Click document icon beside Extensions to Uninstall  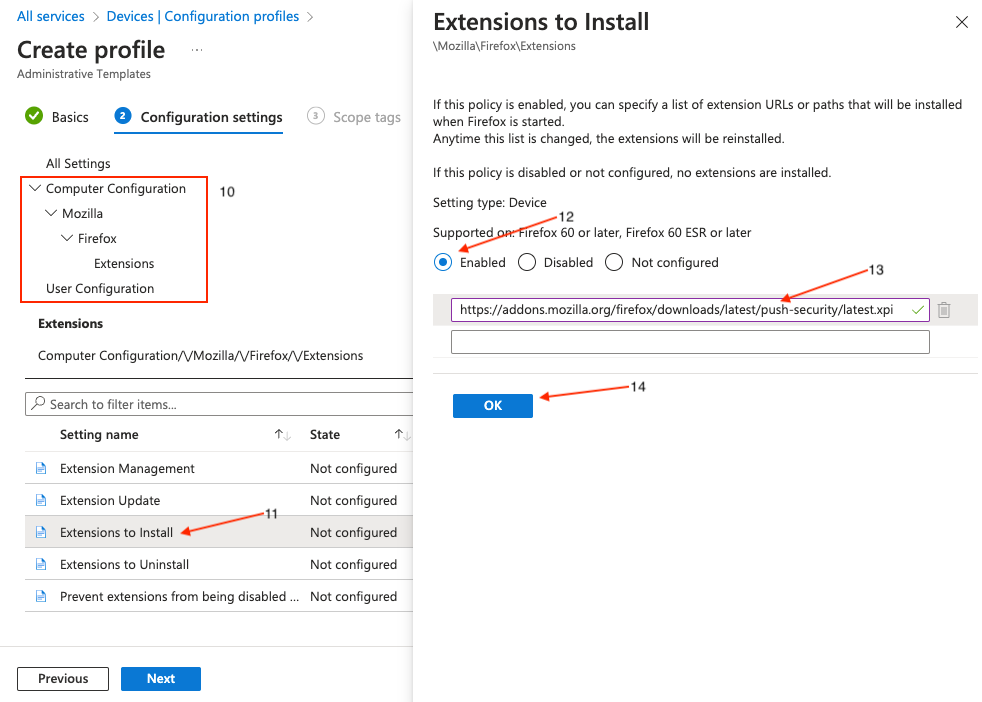41,564
